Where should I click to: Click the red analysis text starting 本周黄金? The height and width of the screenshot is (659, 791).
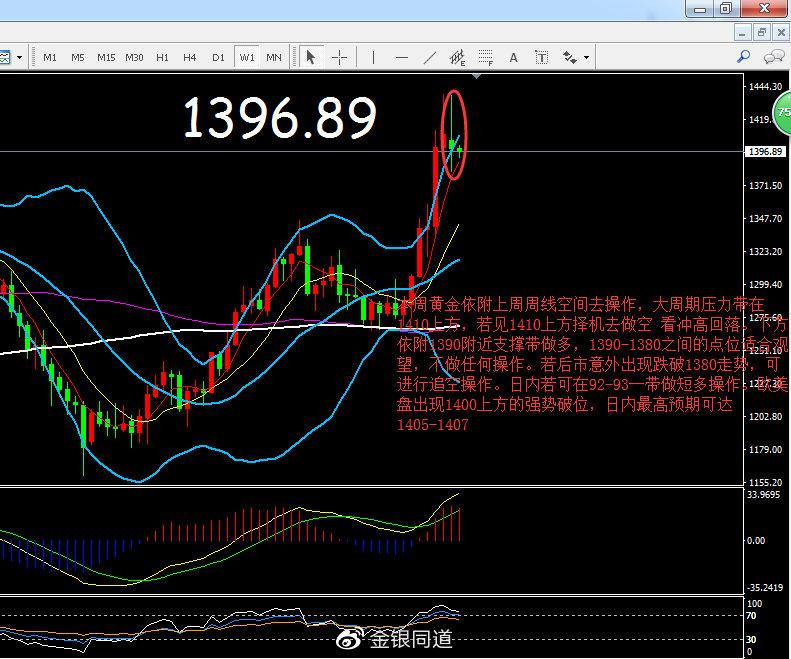(x=591, y=364)
